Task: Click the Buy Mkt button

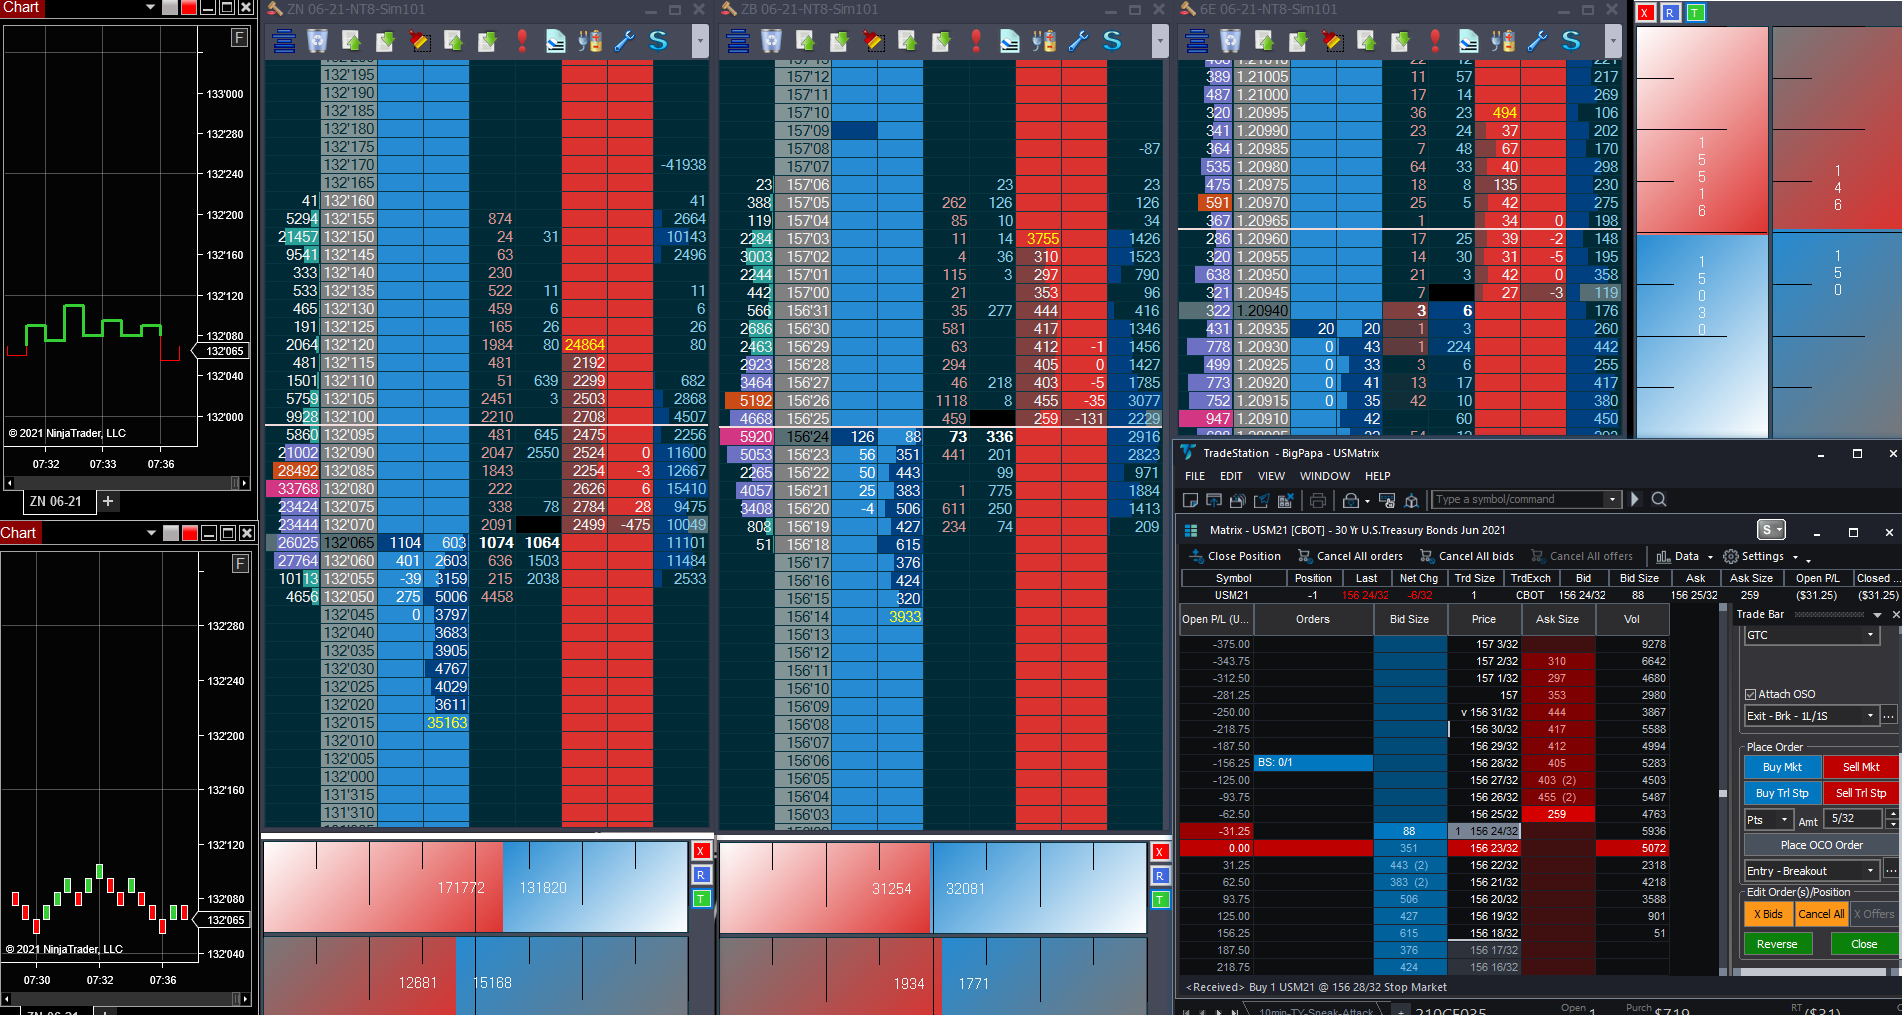Action: pos(1782,767)
